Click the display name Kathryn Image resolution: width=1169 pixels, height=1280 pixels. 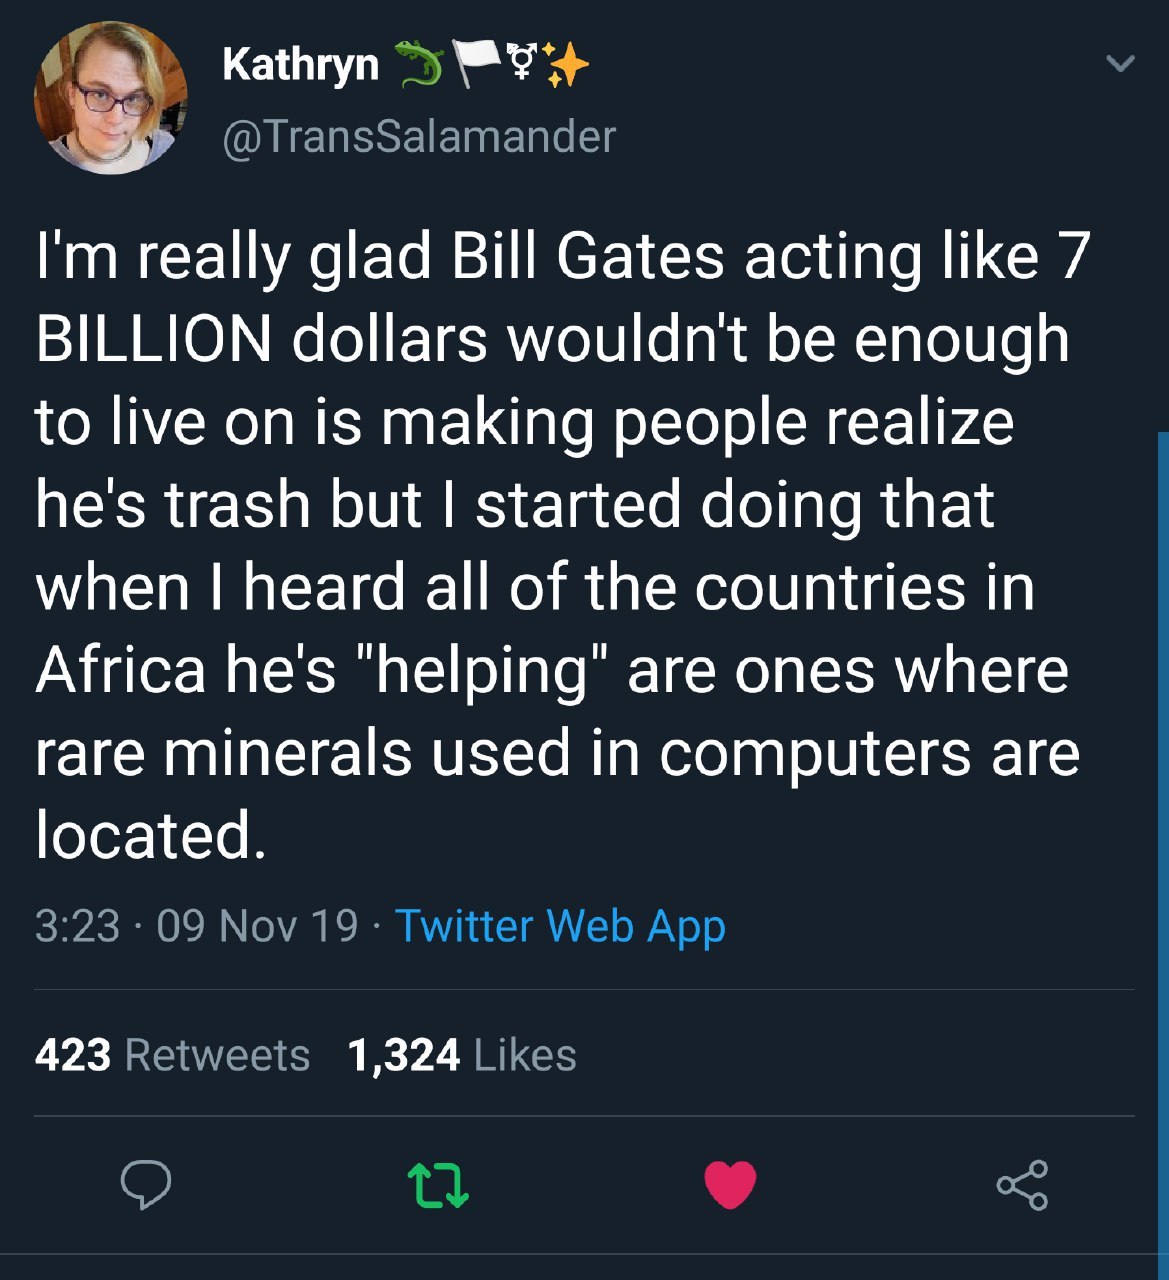pyautogui.click(x=300, y=66)
